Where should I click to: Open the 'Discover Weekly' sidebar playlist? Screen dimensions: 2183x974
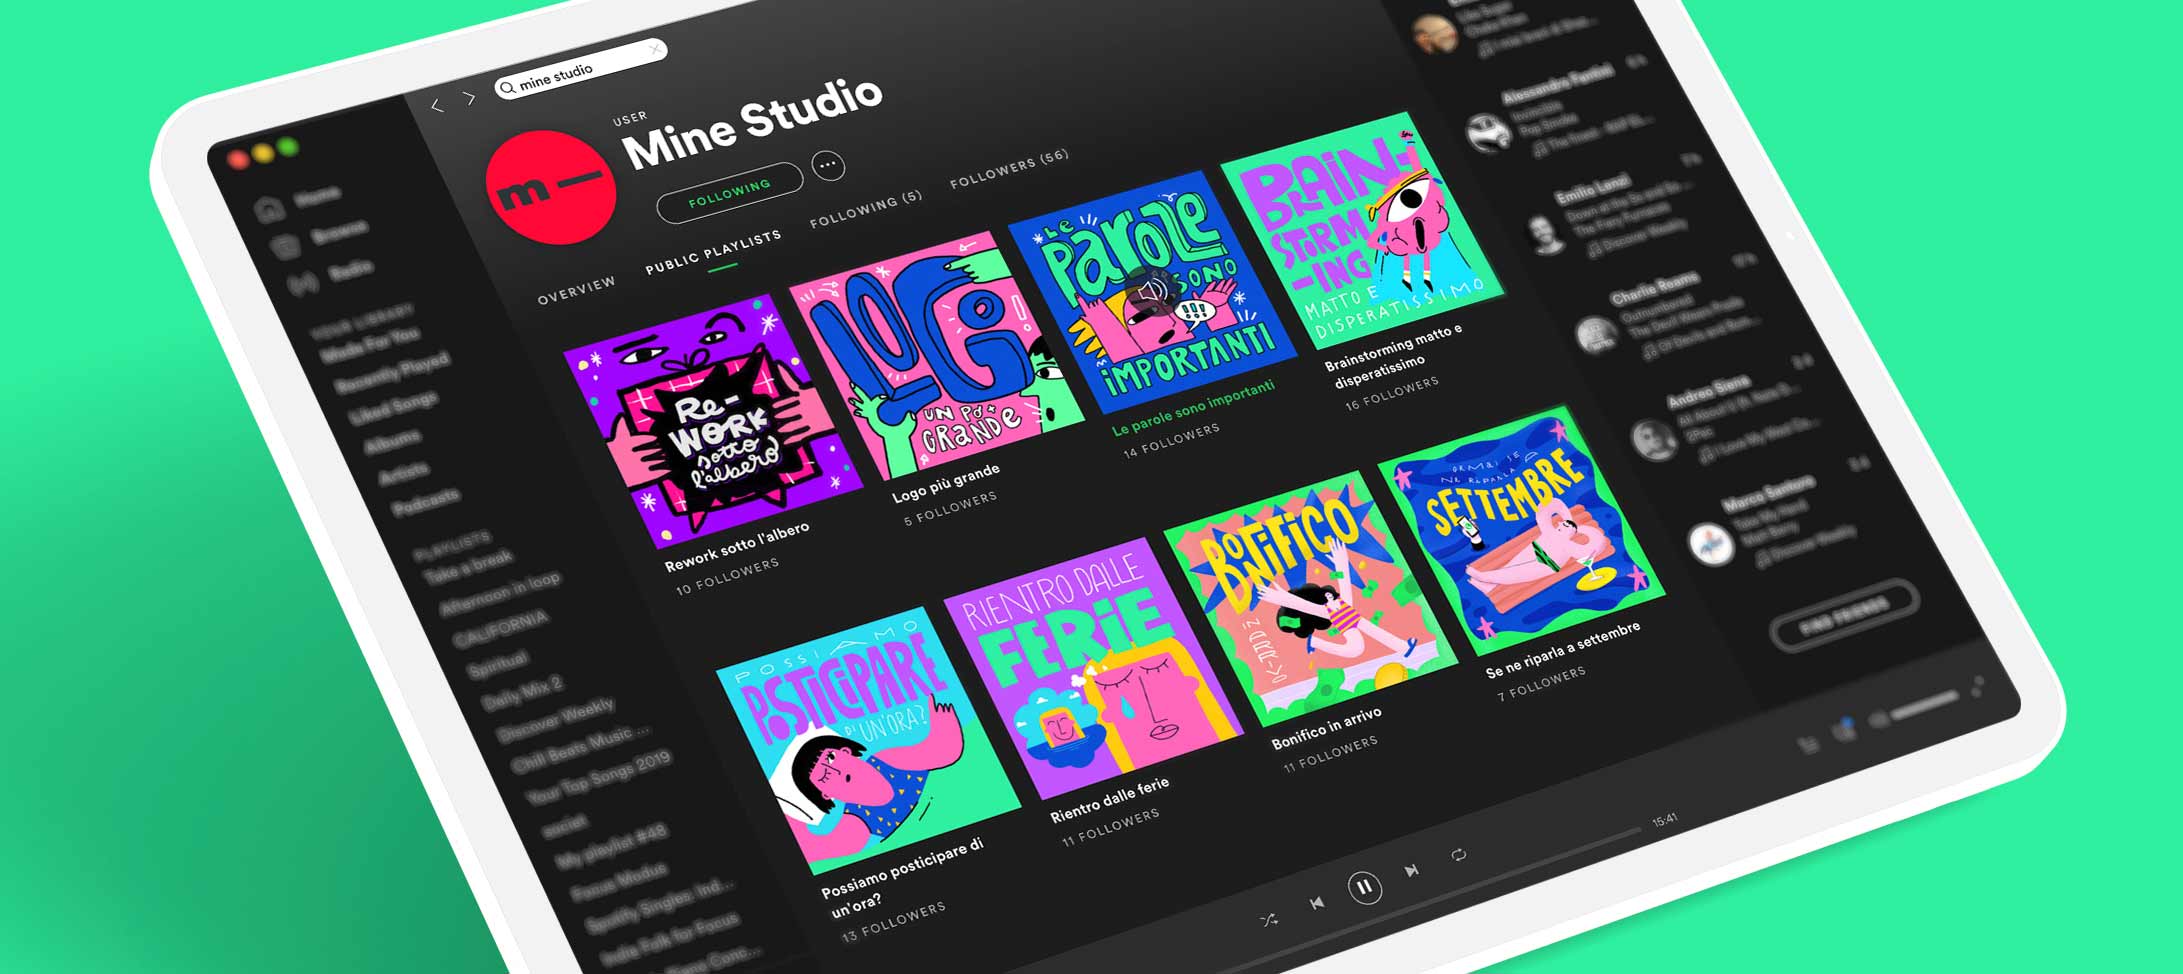click(x=556, y=721)
